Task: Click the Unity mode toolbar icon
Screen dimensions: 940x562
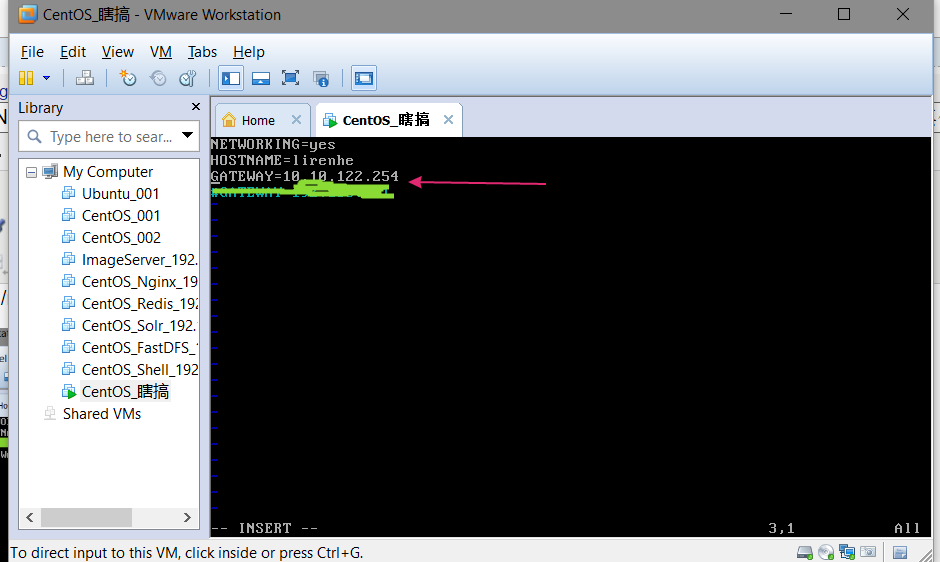Action: [x=321, y=79]
